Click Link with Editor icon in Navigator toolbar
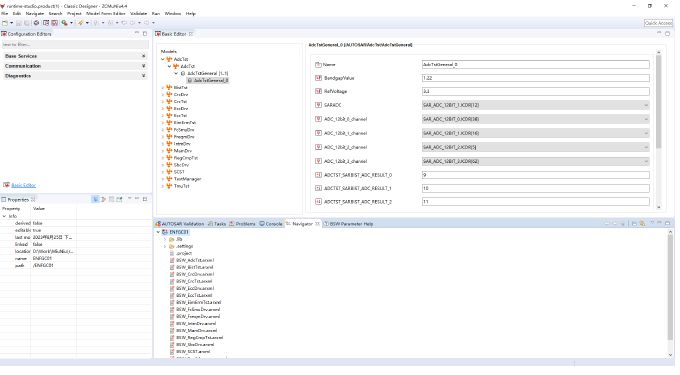The width and height of the screenshot is (680, 375). pos(642,224)
